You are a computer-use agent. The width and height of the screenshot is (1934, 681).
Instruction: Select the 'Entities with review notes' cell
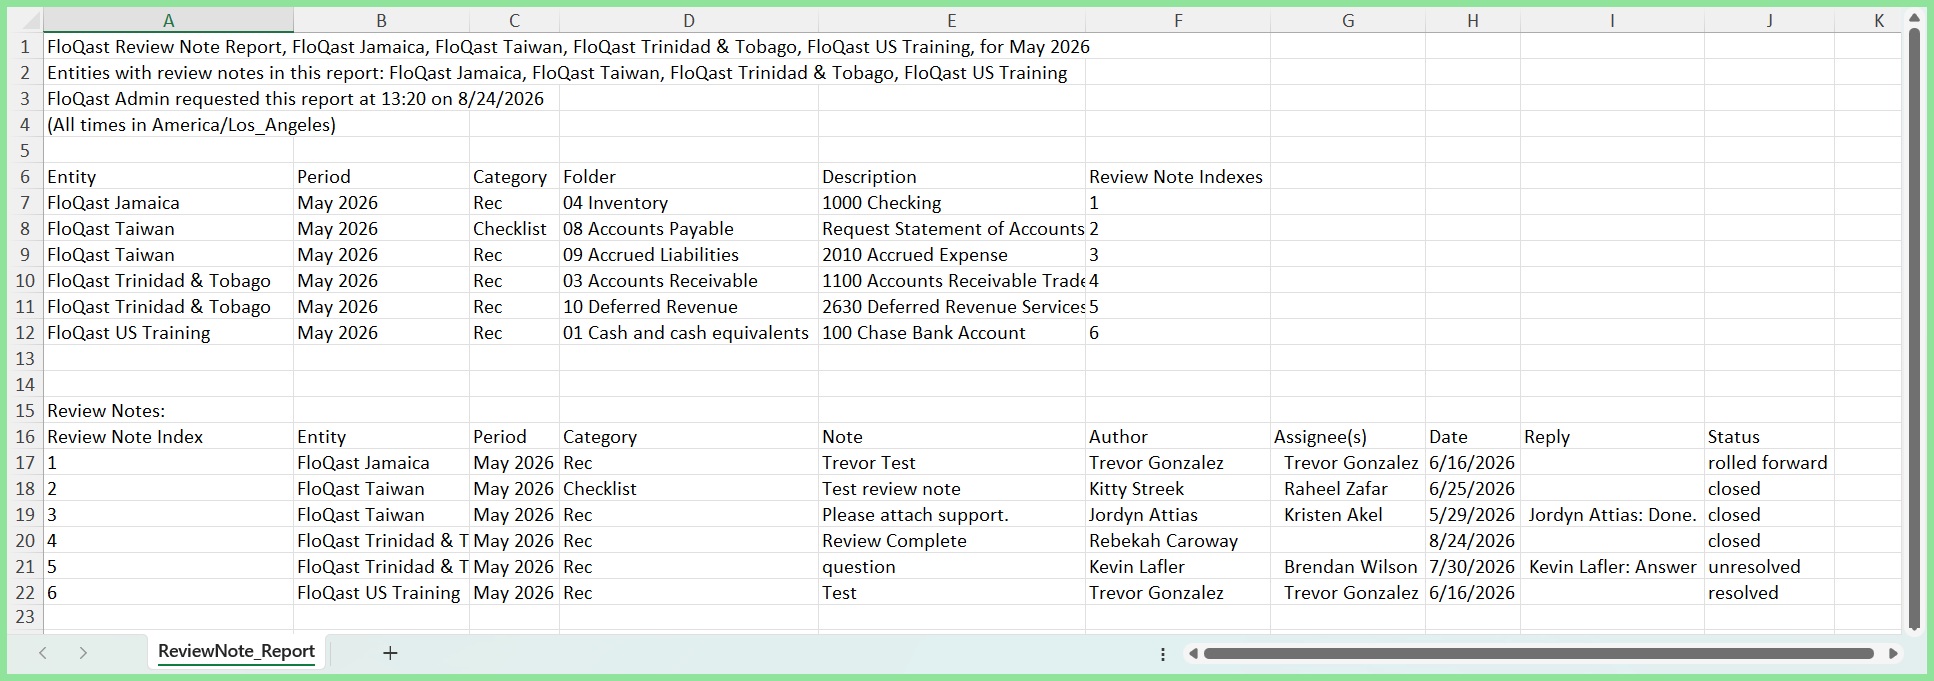[168, 72]
